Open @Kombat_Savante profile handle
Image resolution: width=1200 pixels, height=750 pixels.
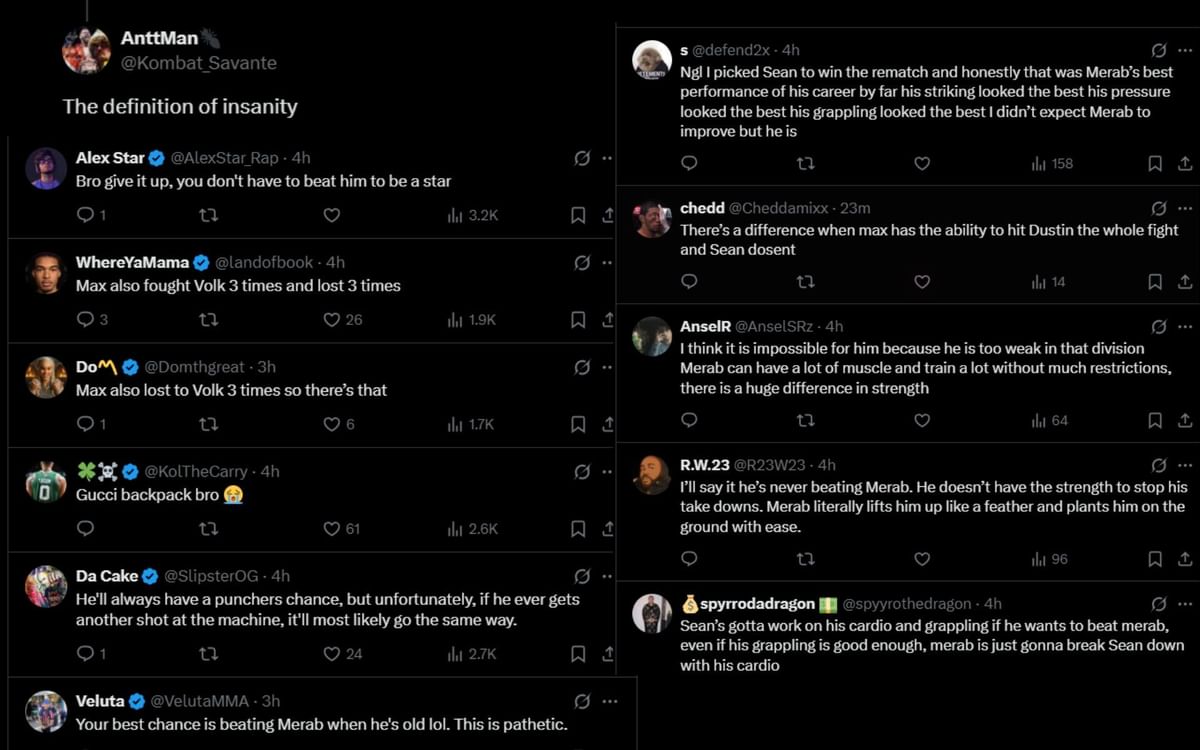point(198,63)
